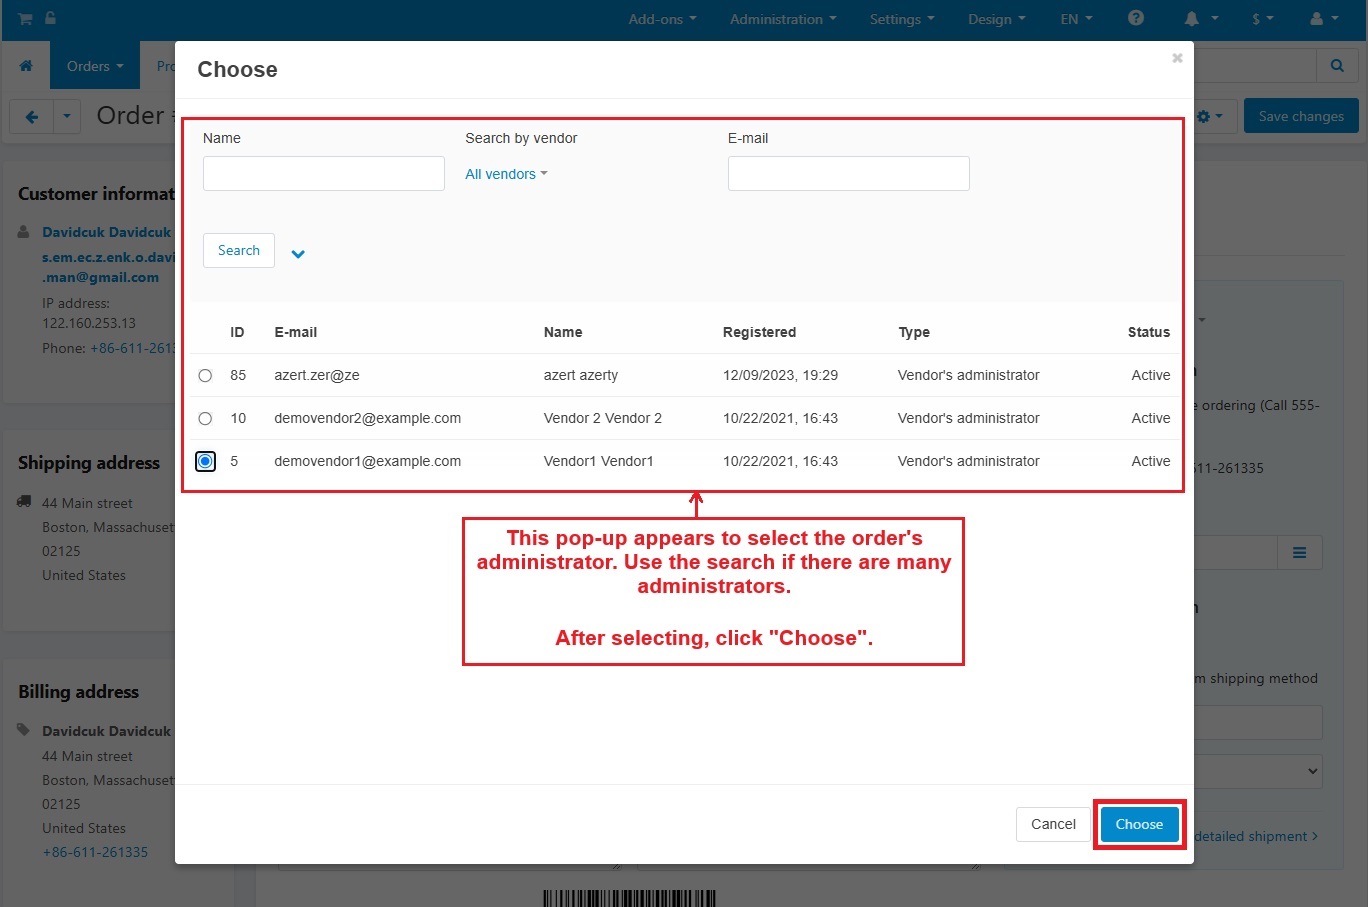Close the Choose dialog with X
Viewport: 1368px width, 907px height.
[1177, 58]
